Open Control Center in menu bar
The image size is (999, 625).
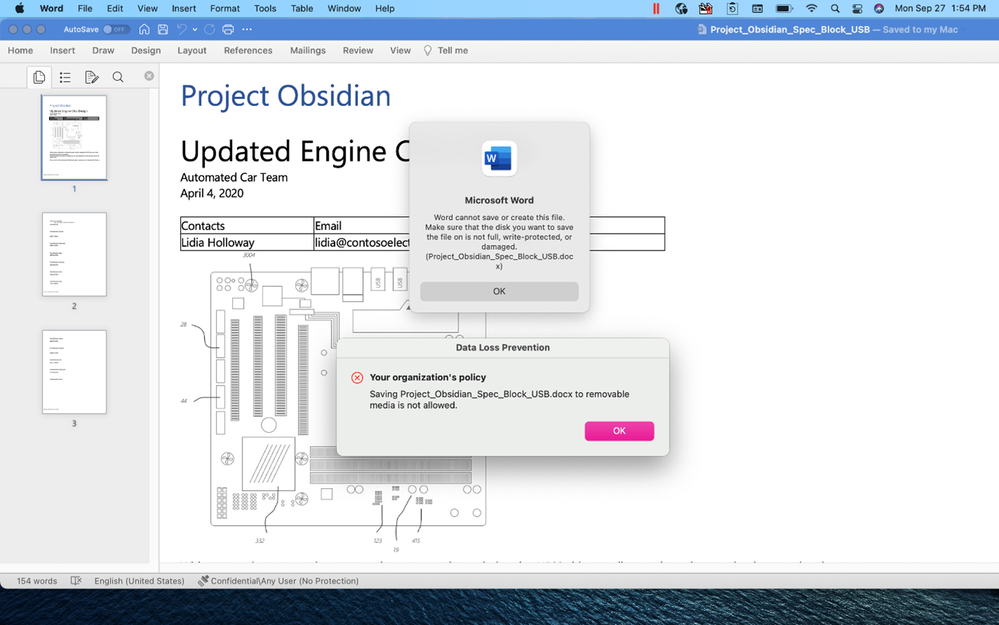(857, 8)
